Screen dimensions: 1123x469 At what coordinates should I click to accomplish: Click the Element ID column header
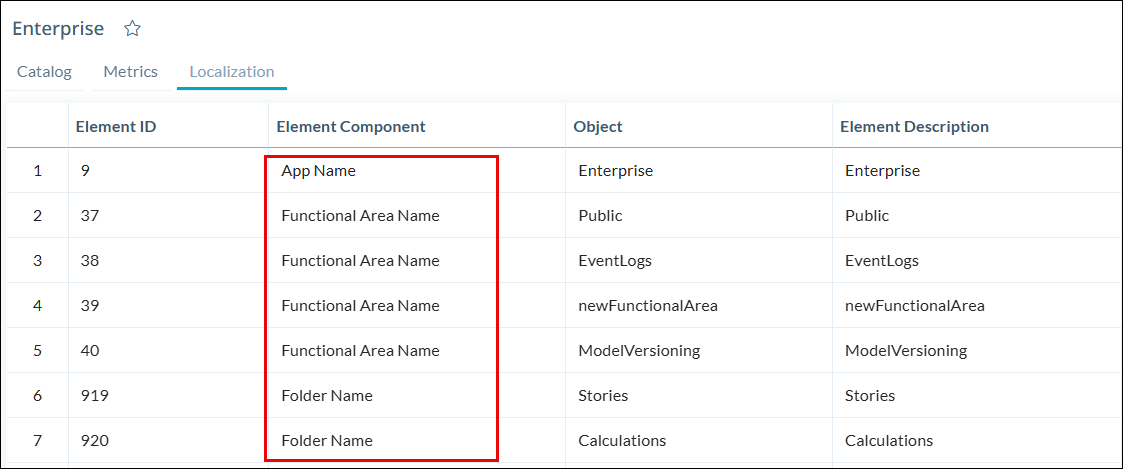coord(116,127)
